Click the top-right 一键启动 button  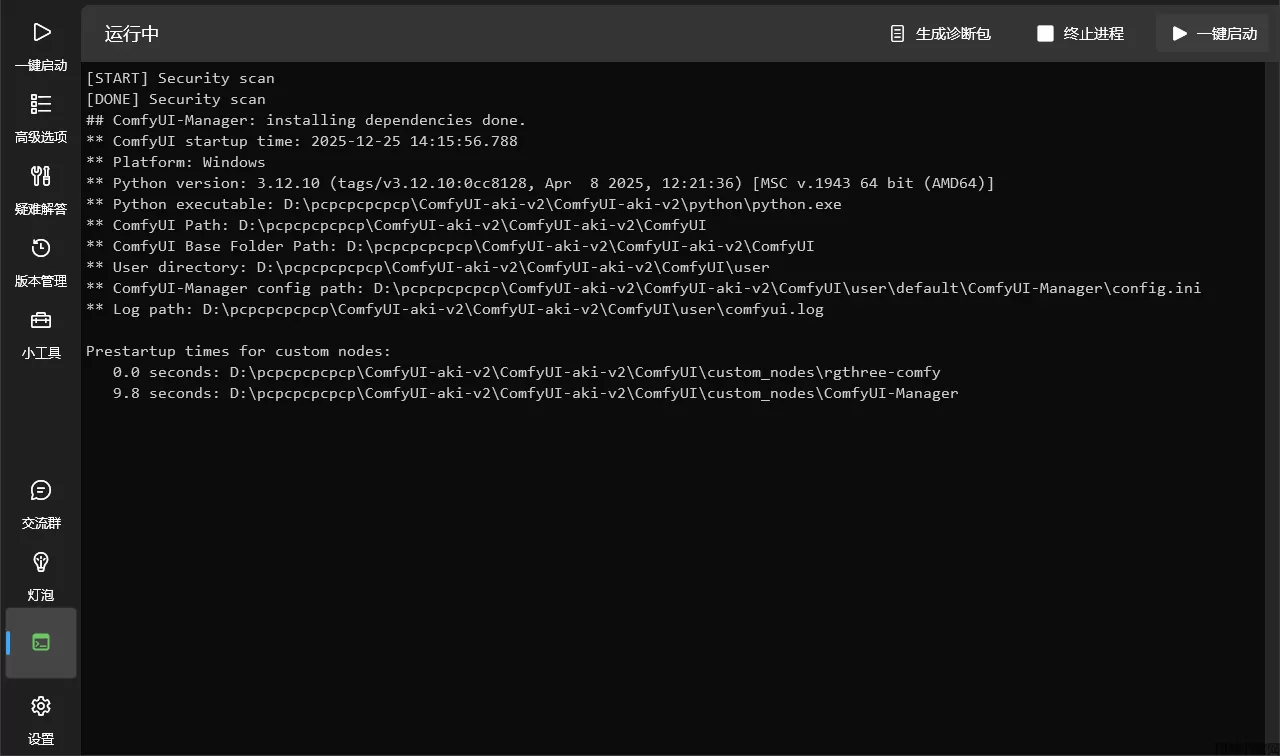point(1214,34)
